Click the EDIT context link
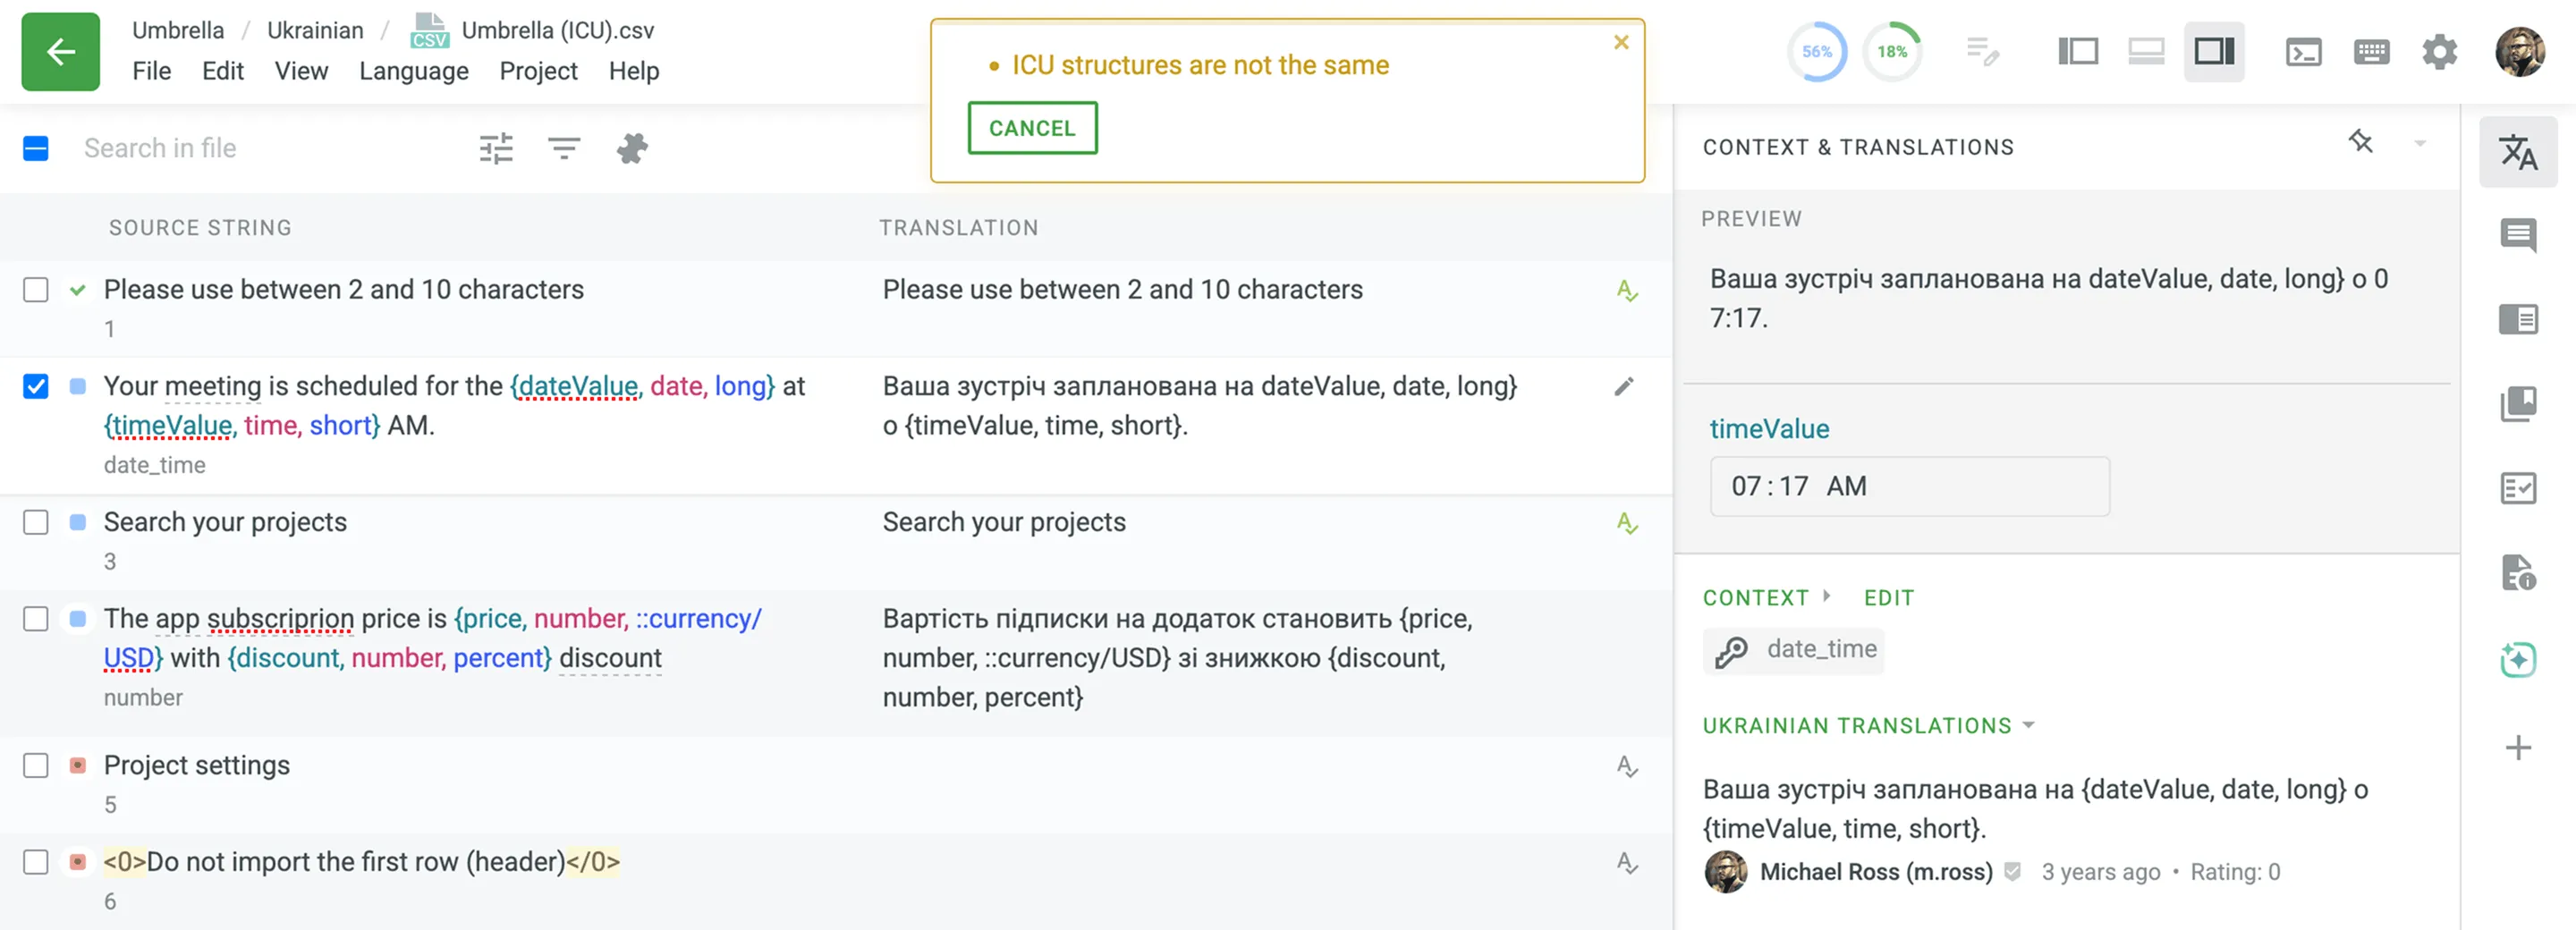Viewport: 2576px width, 930px height. click(1888, 598)
